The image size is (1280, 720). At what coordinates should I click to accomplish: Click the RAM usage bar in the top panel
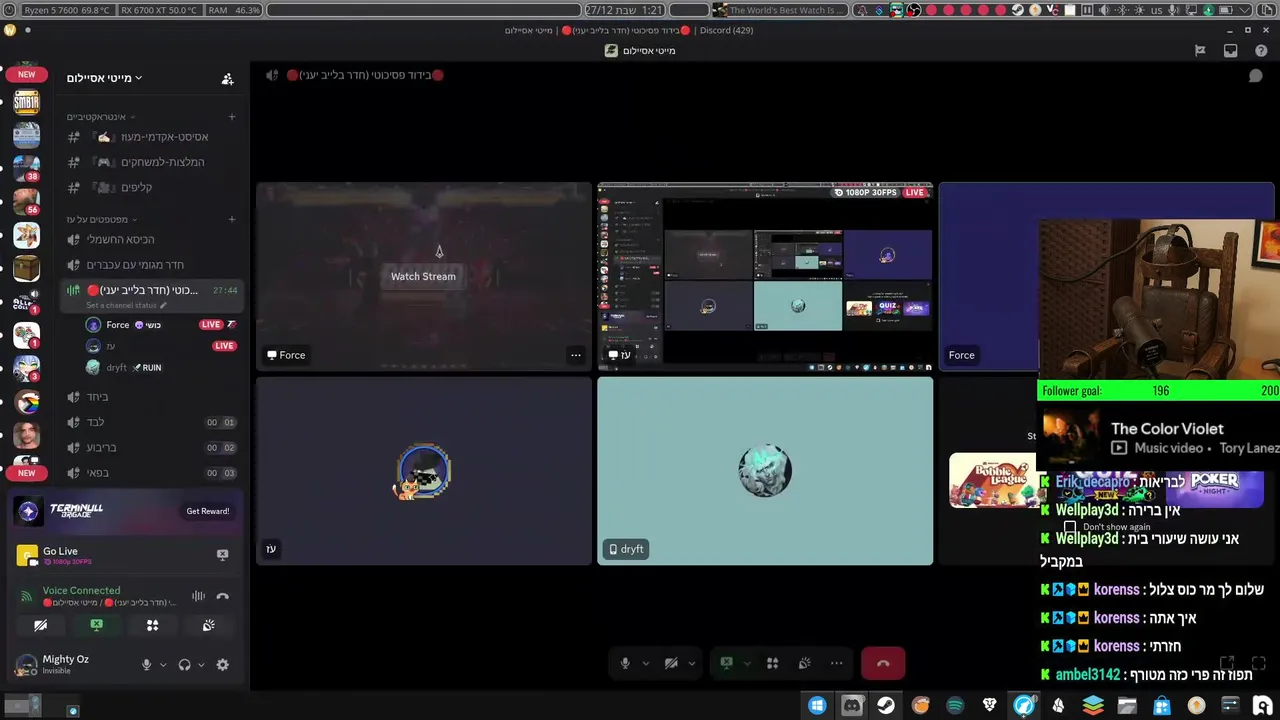[234, 10]
